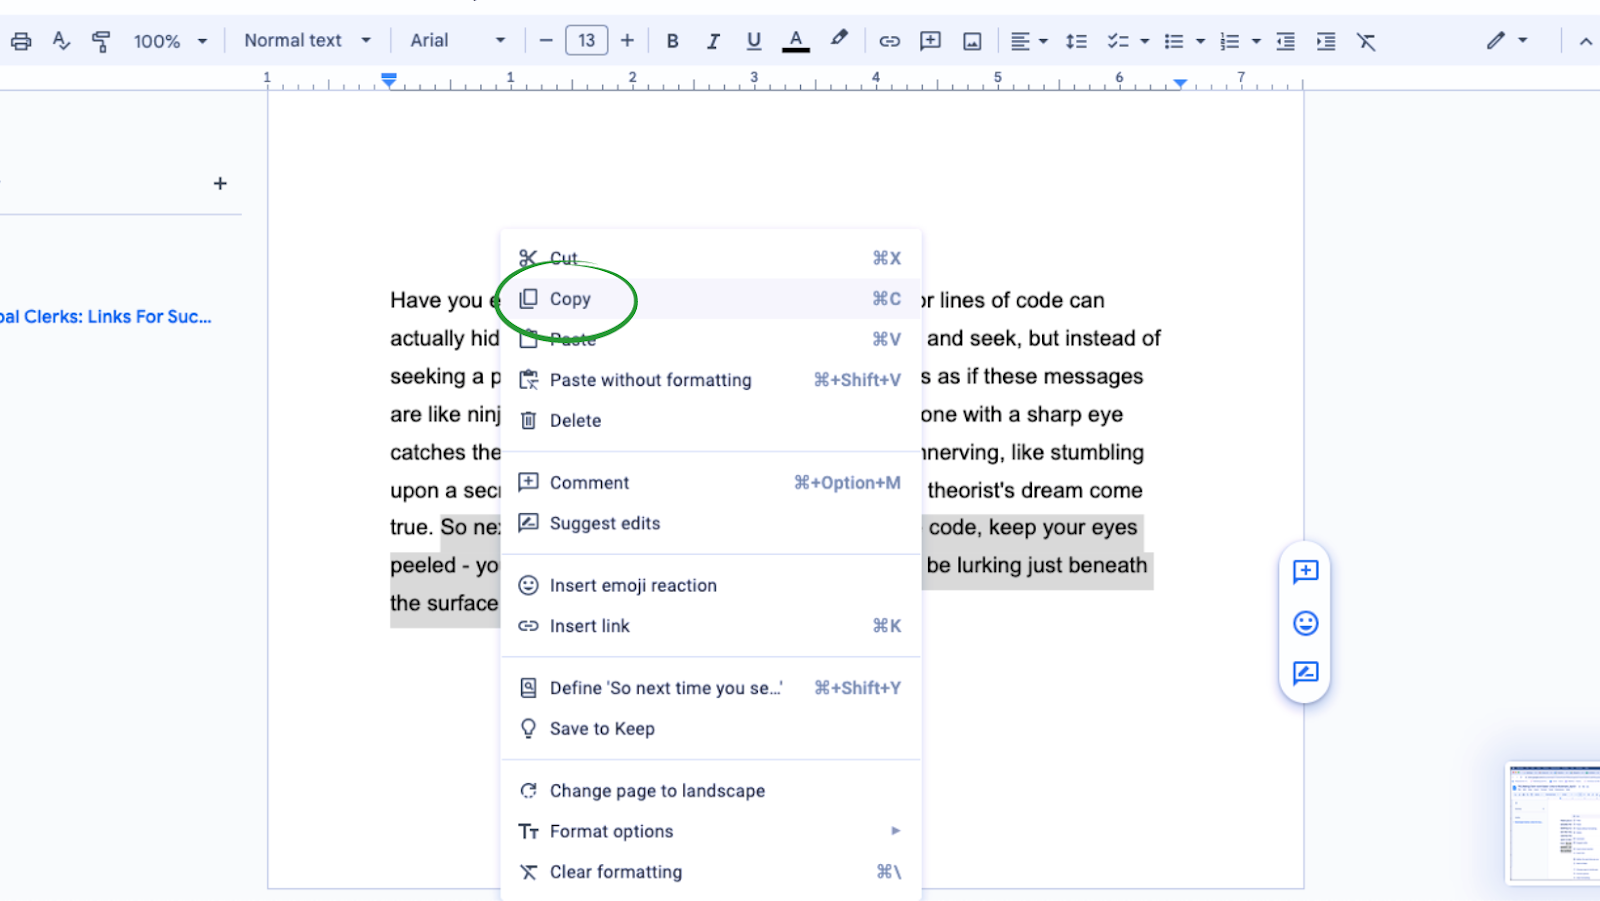Select Cut from the context menu

pyautogui.click(x=710, y=258)
